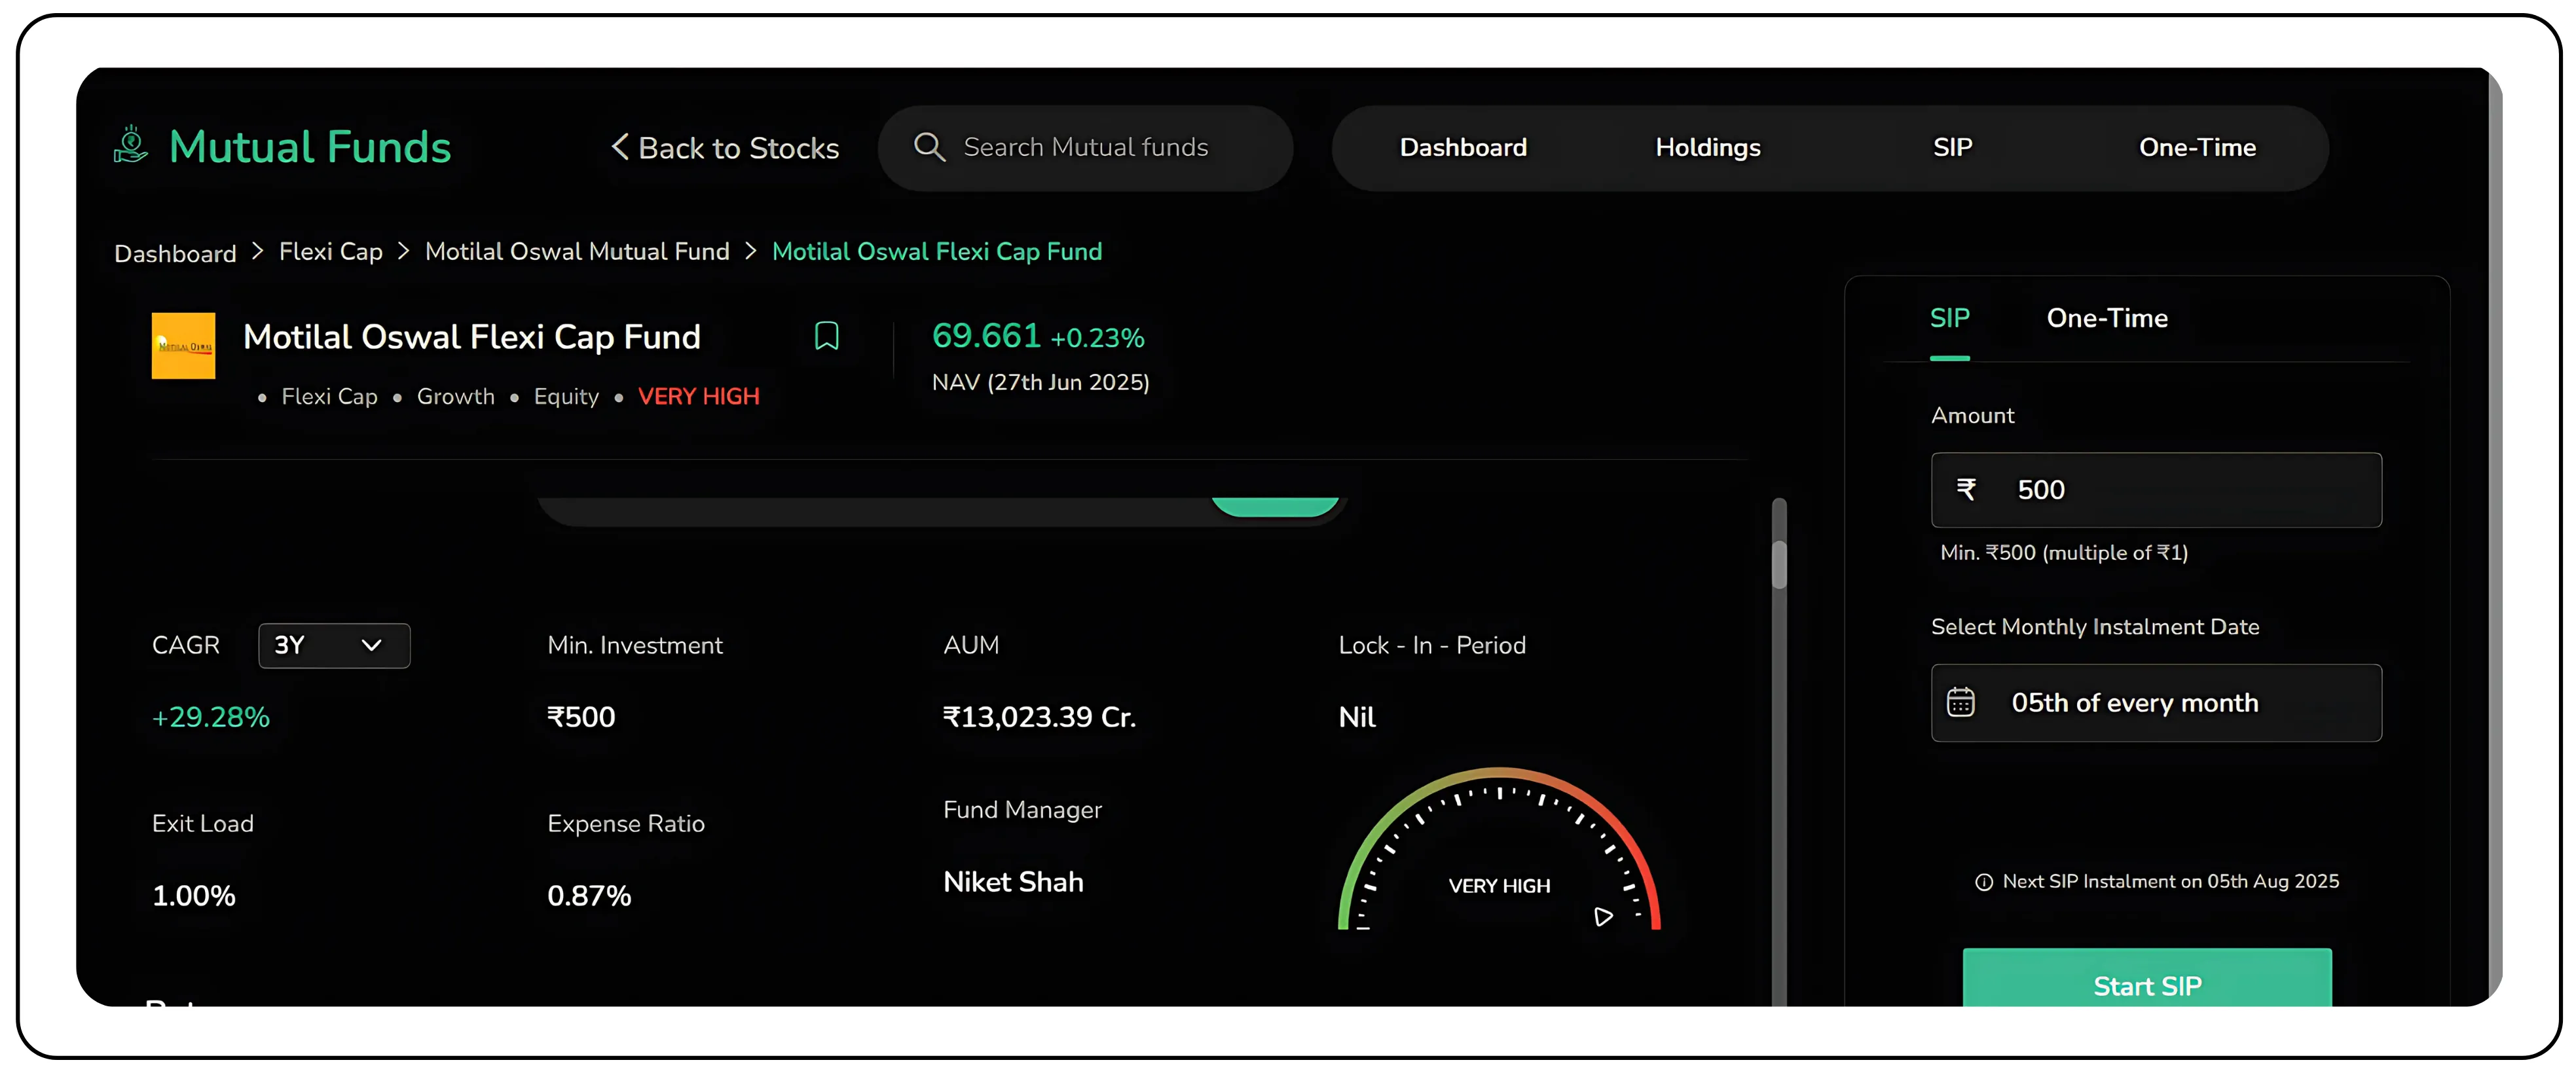Click the info icon beside next SIP instalment
The height and width of the screenshot is (1075, 2576).
(1983, 882)
